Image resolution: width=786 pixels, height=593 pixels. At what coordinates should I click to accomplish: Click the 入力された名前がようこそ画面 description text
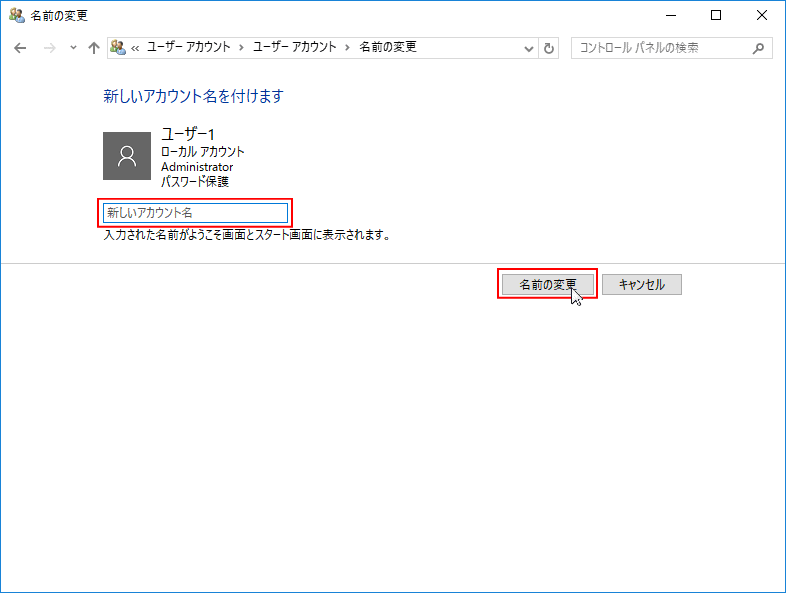pos(247,235)
